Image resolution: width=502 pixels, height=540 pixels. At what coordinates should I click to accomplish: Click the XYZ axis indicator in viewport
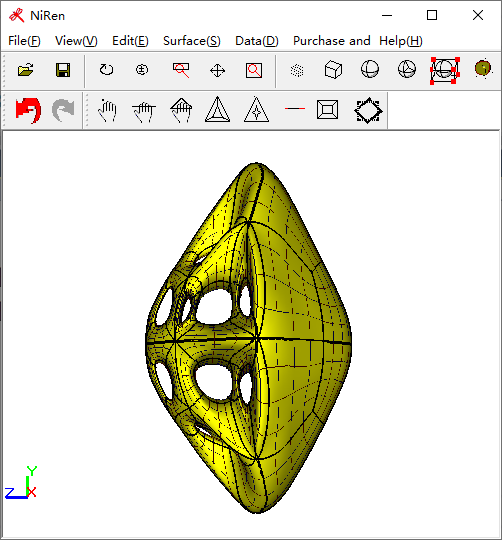21,482
